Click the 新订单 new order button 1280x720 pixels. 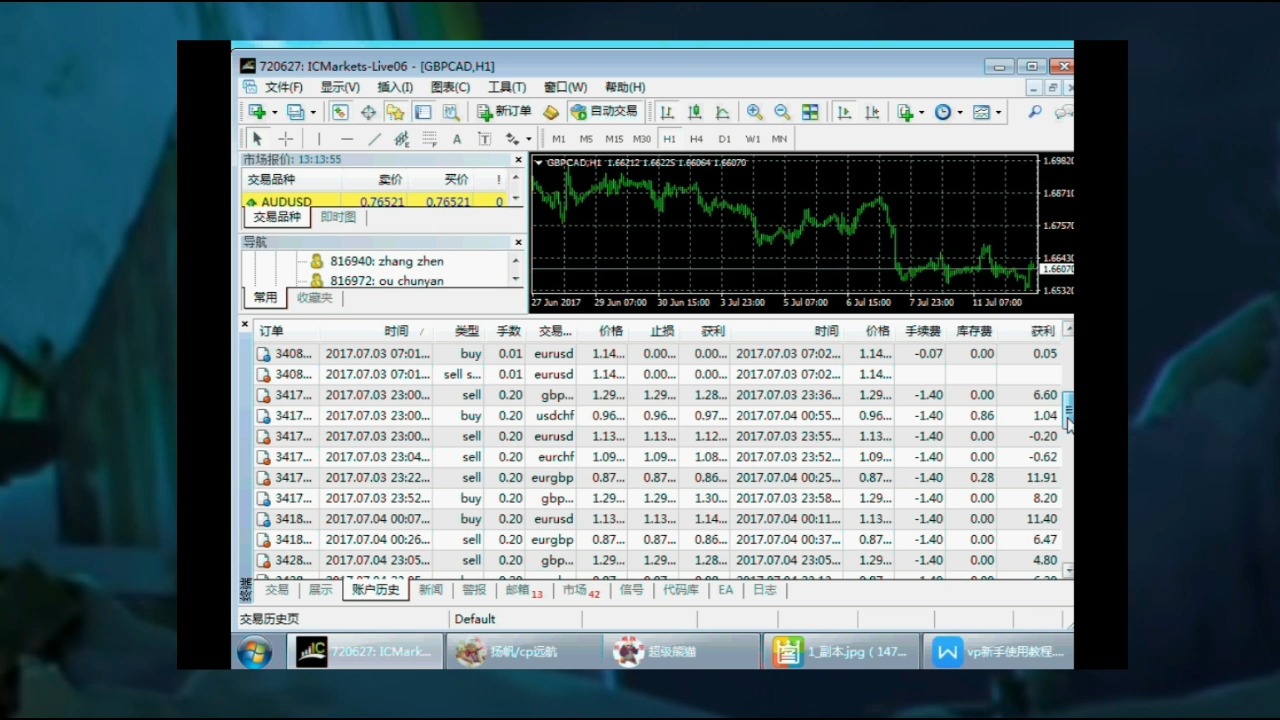504,112
